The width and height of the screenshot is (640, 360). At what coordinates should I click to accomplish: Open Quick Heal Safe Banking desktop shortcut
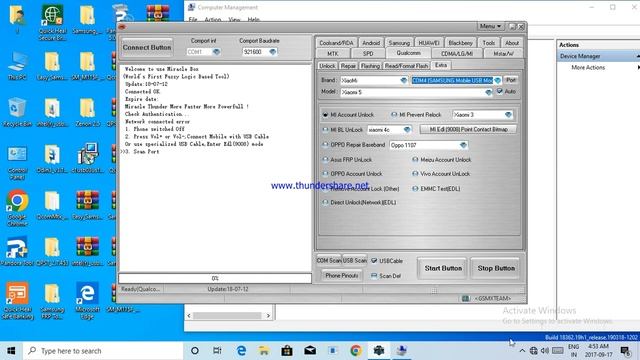click(17, 300)
